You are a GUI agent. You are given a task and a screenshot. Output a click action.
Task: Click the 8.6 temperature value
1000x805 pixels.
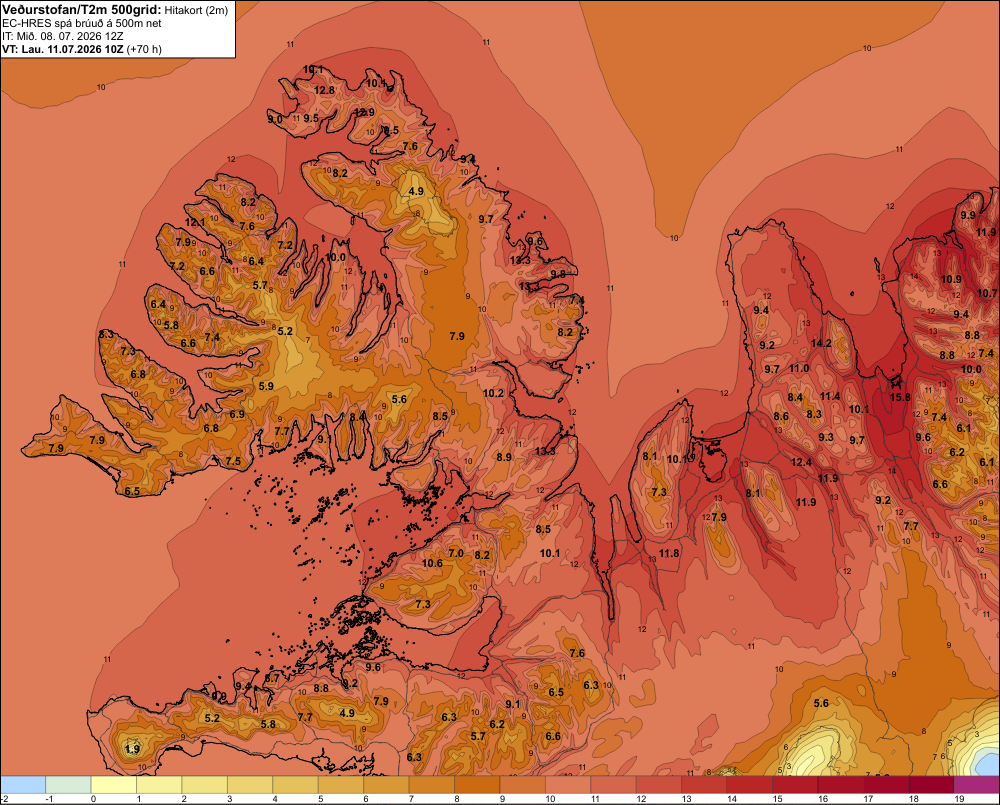click(x=781, y=417)
